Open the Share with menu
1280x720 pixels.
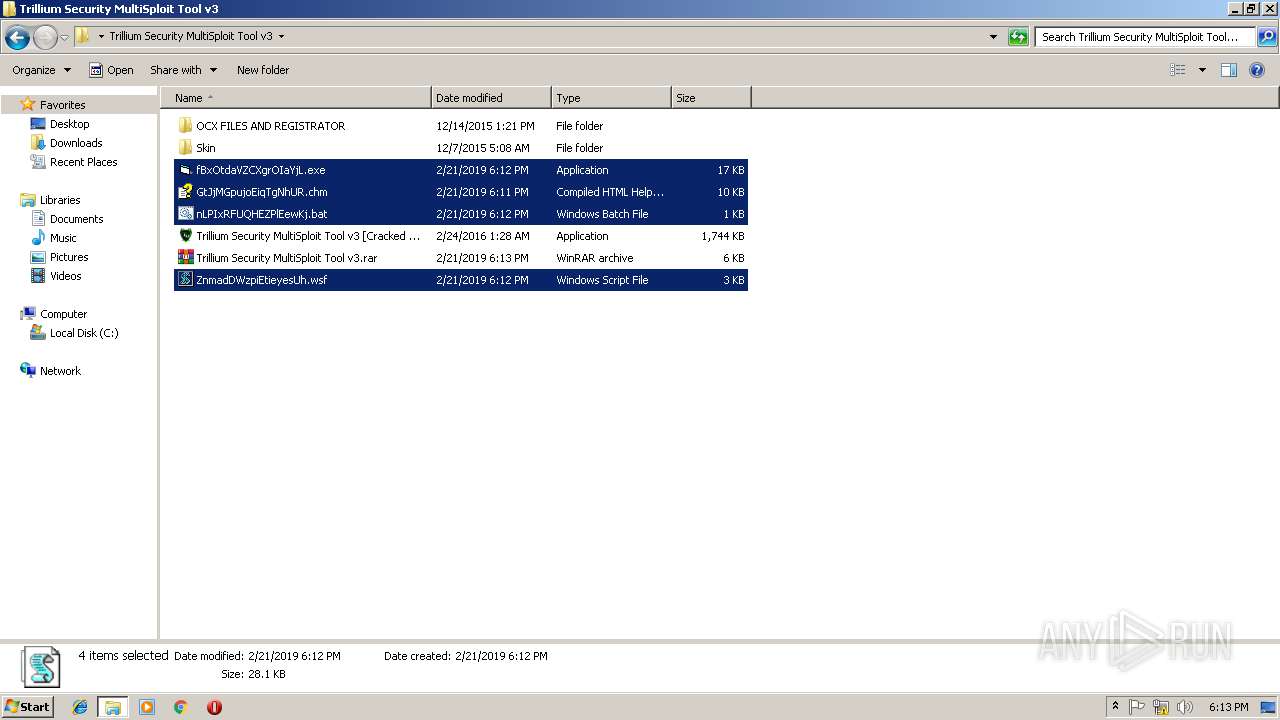pyautogui.click(x=183, y=70)
